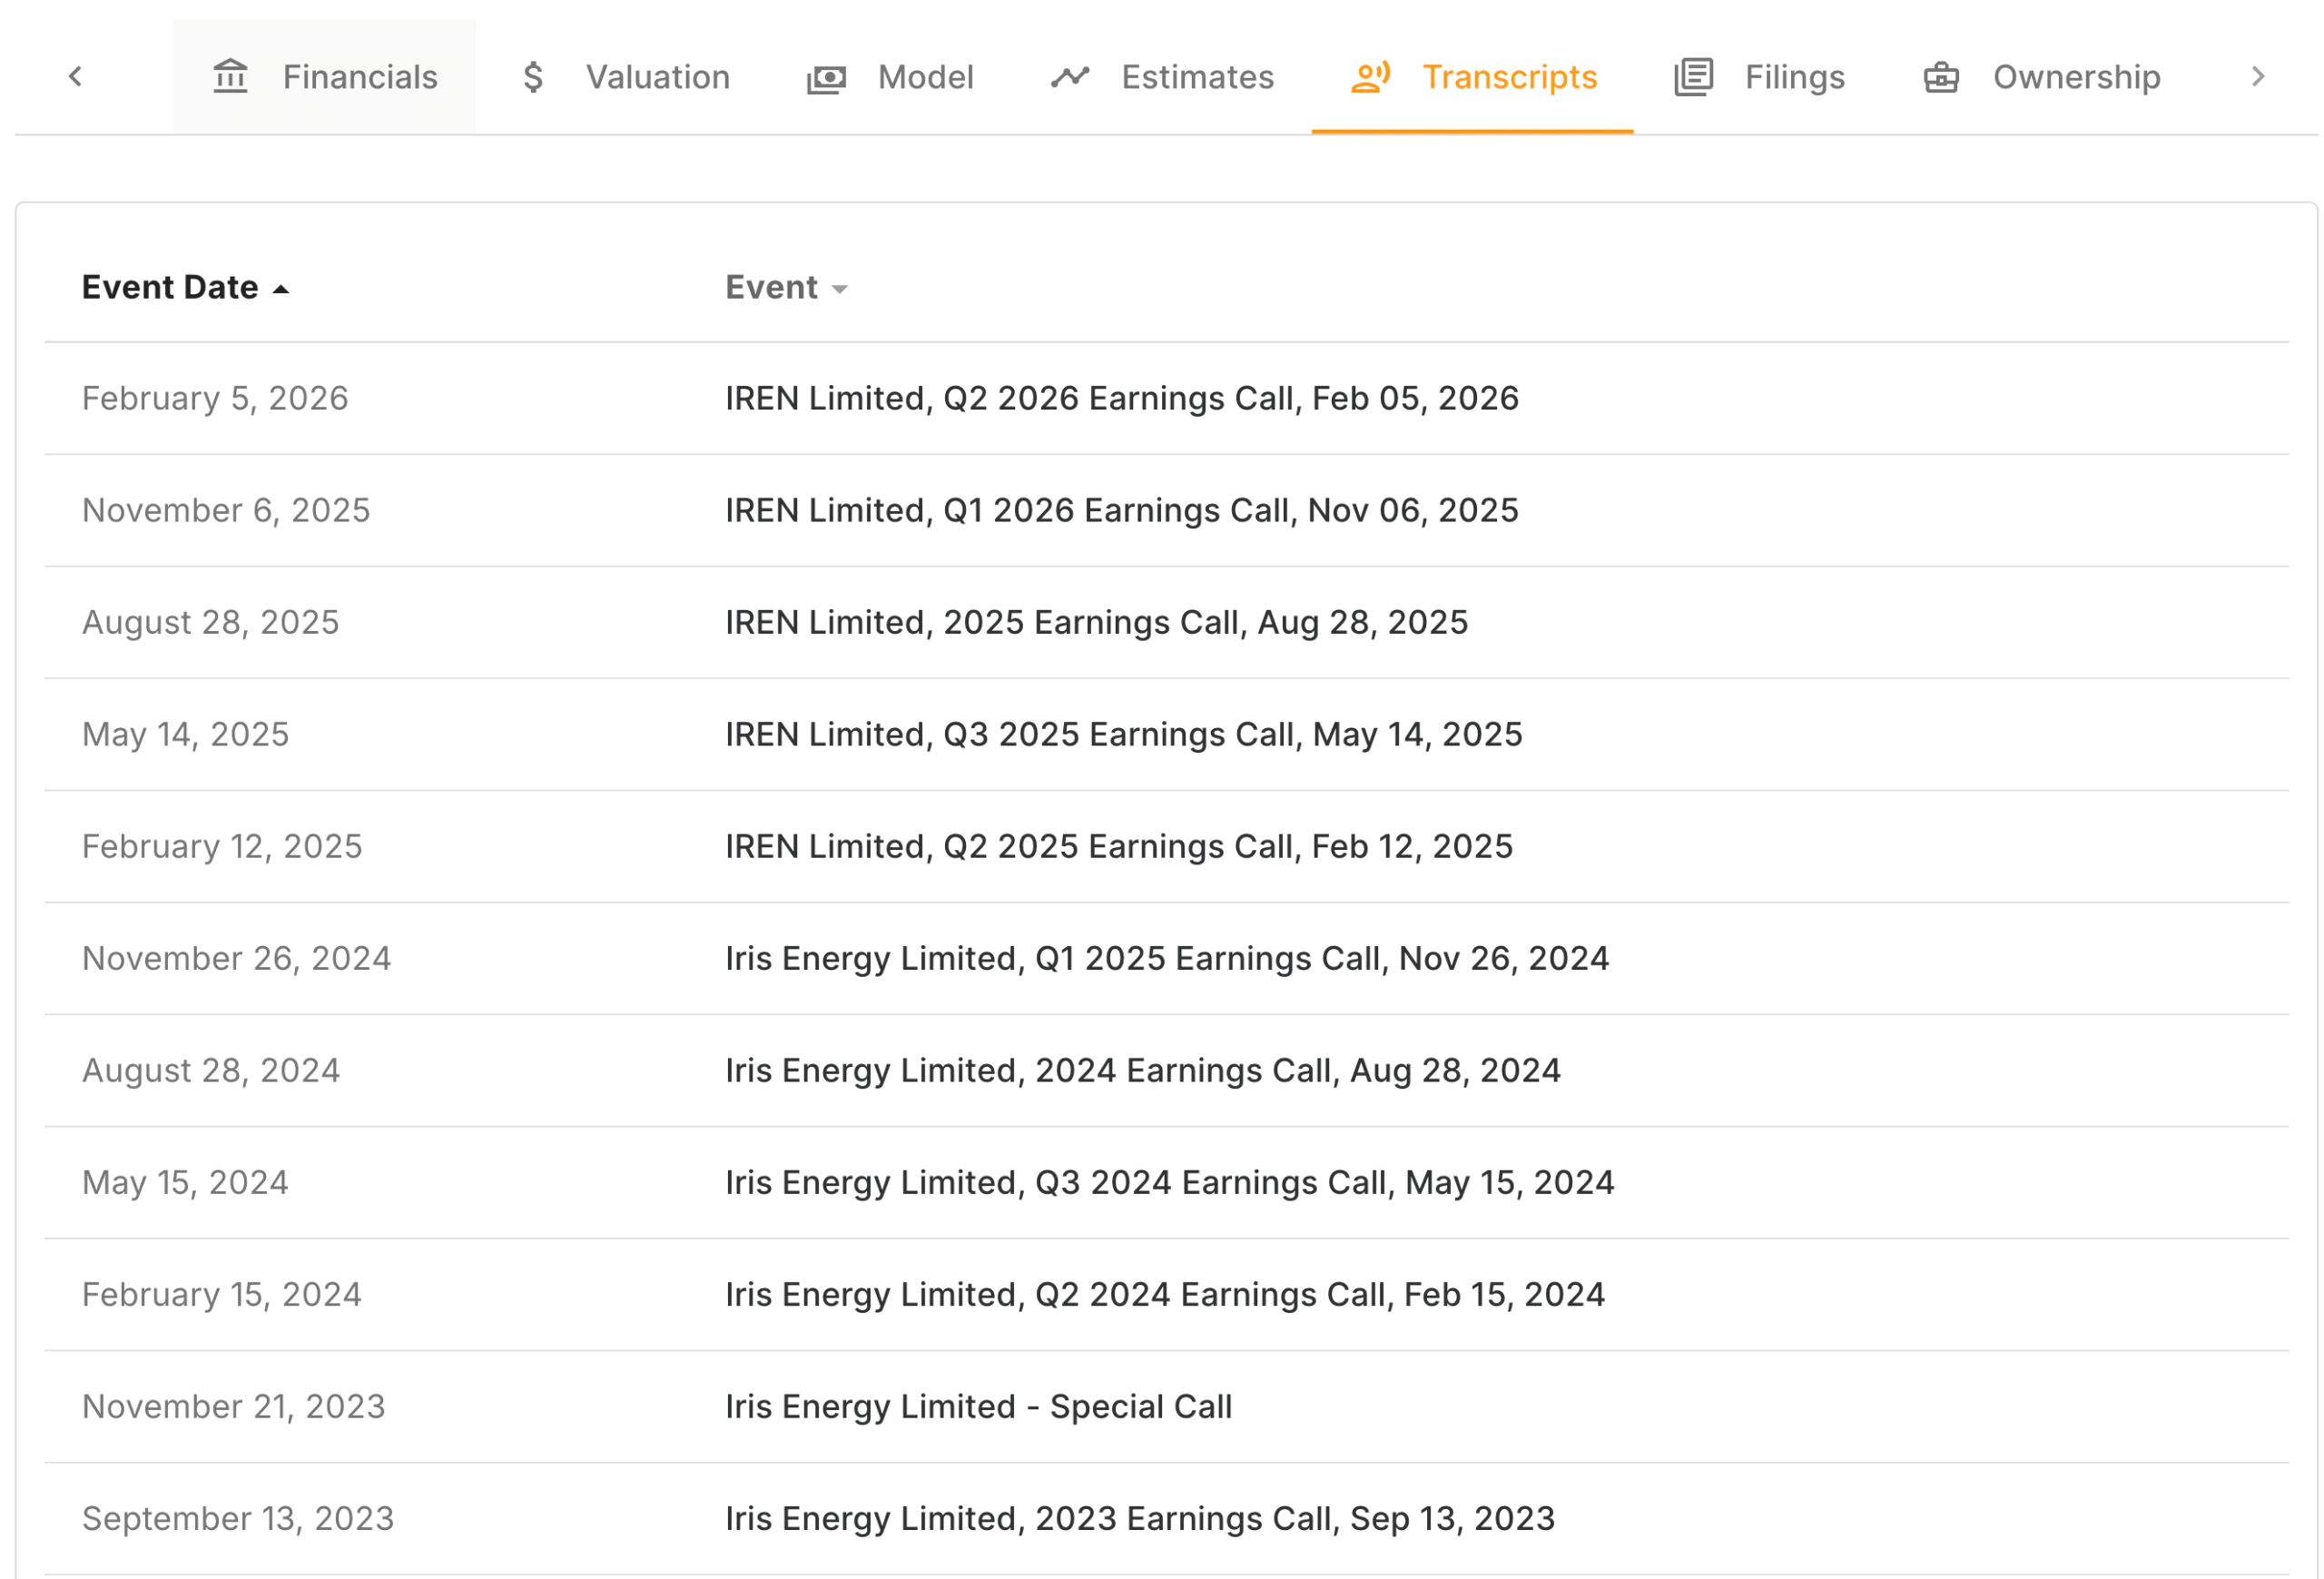Open Q1 2025 Earnings Call Nov 26, 2024
This screenshot has width=2324, height=1579.
pyautogui.click(x=1166, y=959)
